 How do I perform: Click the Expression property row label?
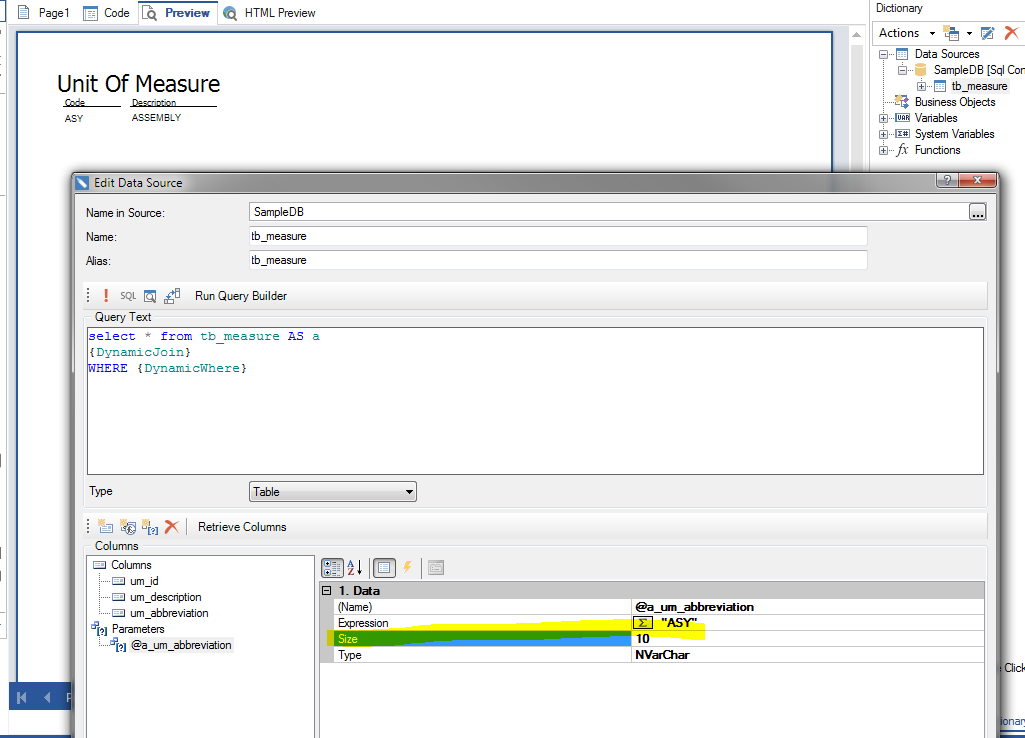click(x=363, y=623)
